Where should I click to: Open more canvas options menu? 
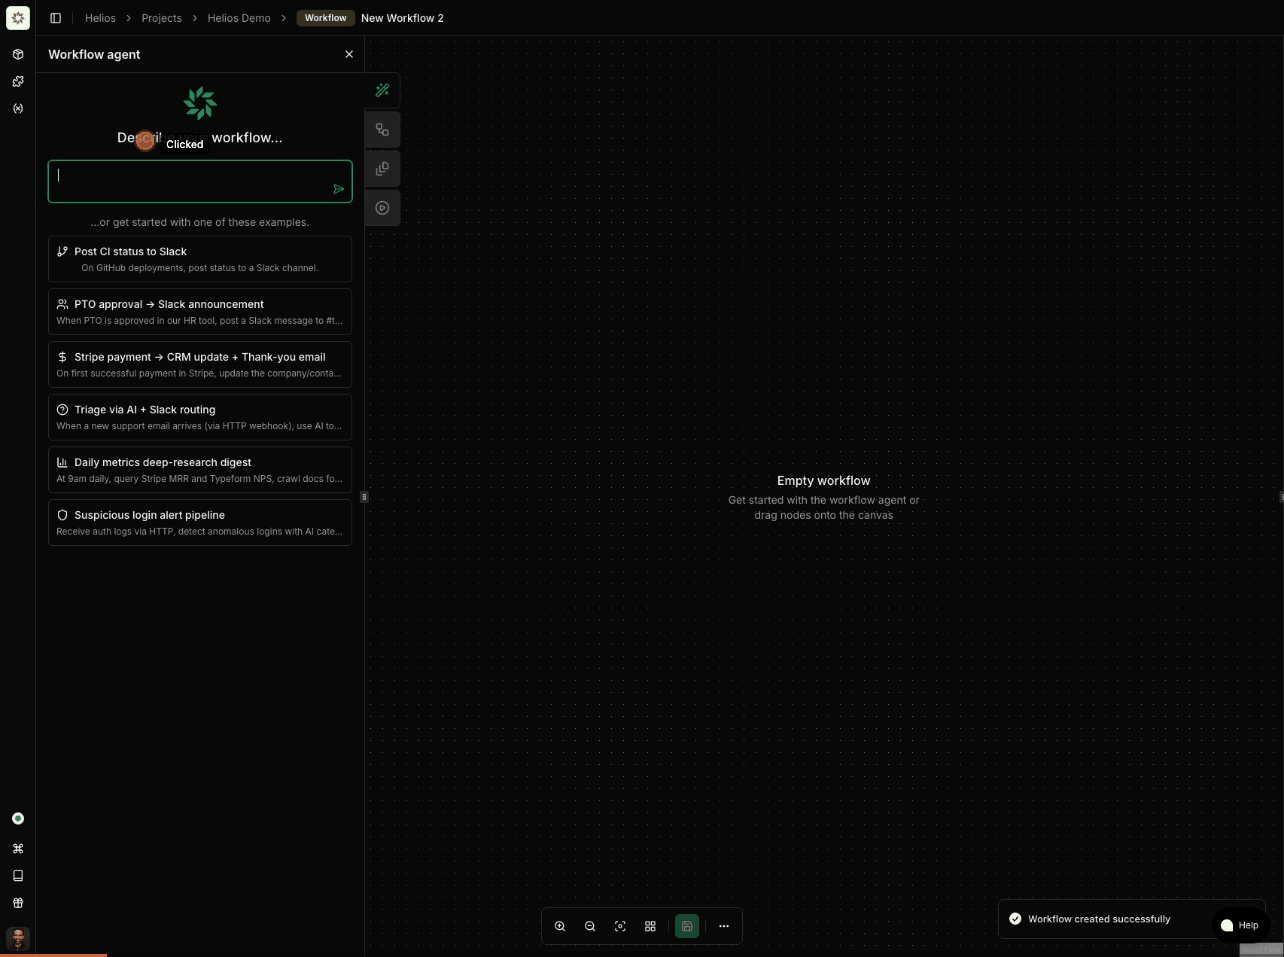[724, 926]
